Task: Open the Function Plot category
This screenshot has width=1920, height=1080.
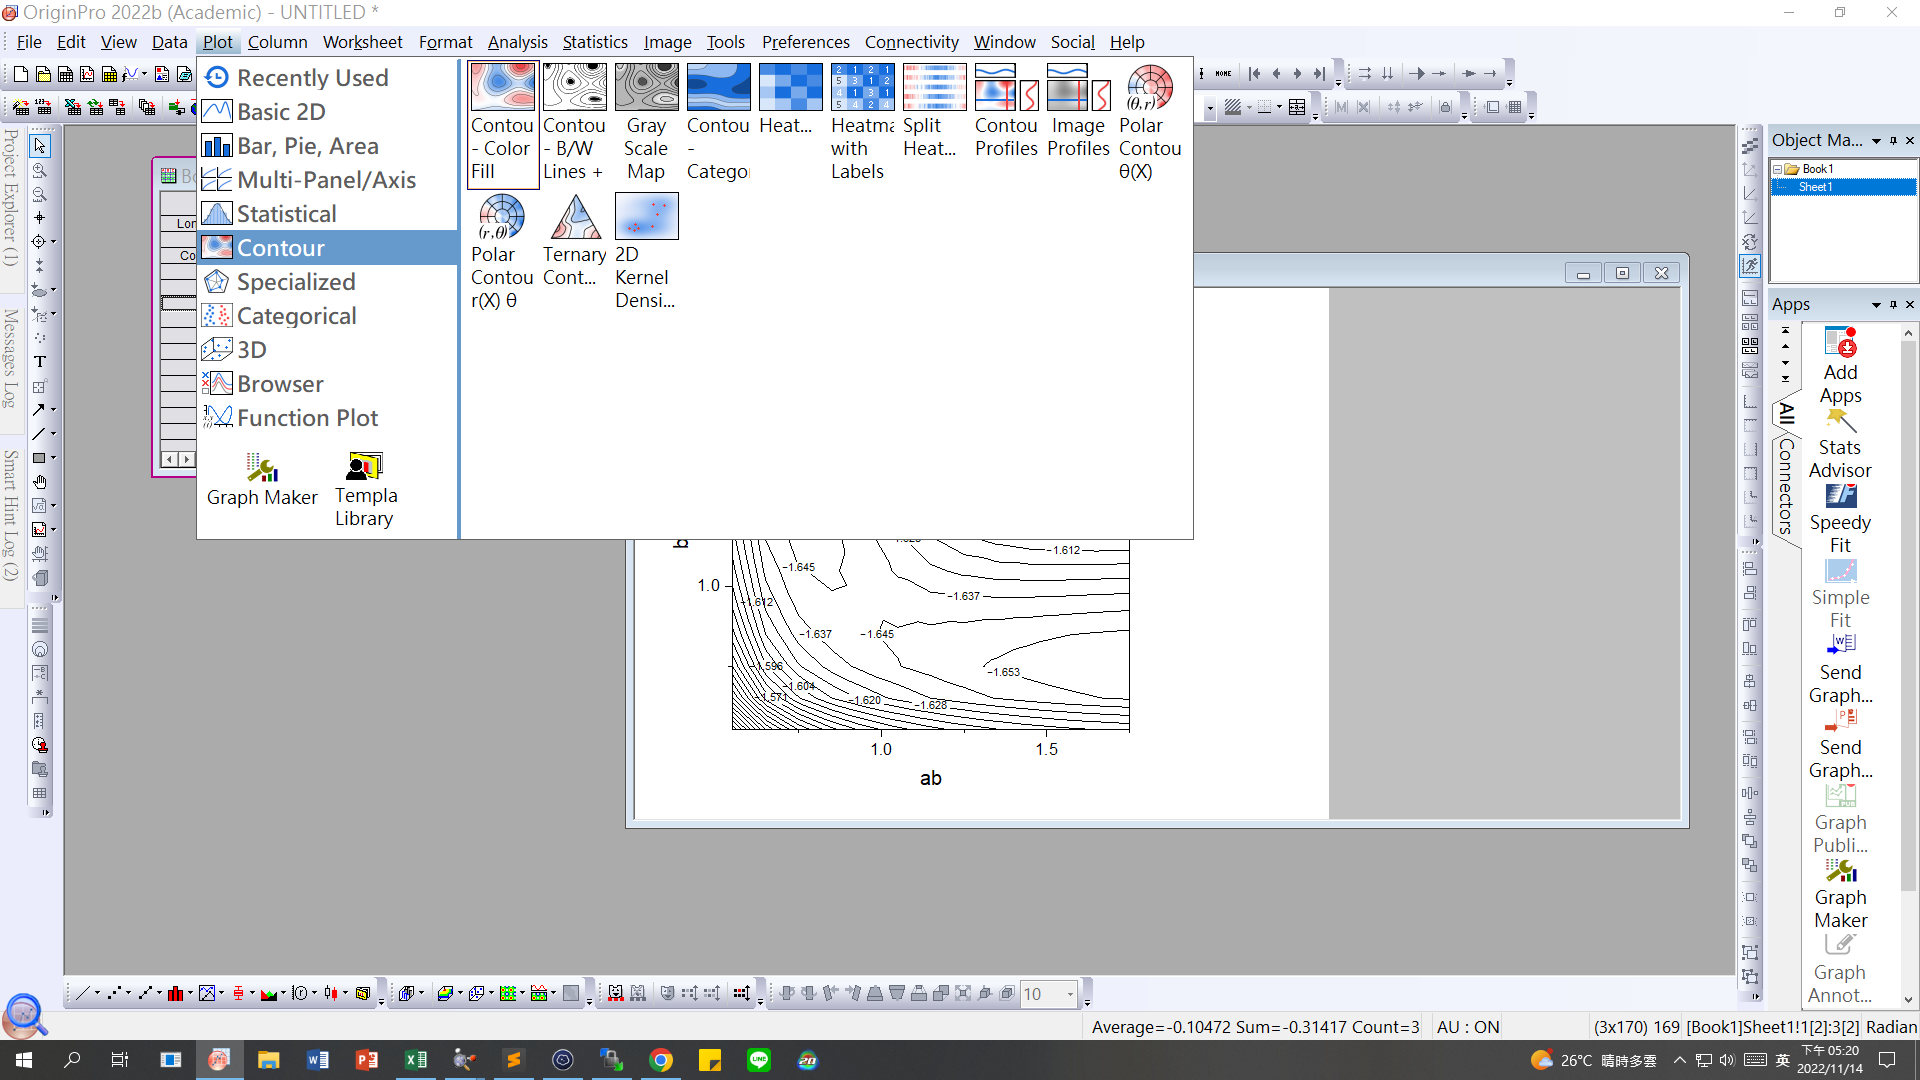Action: 329,418
